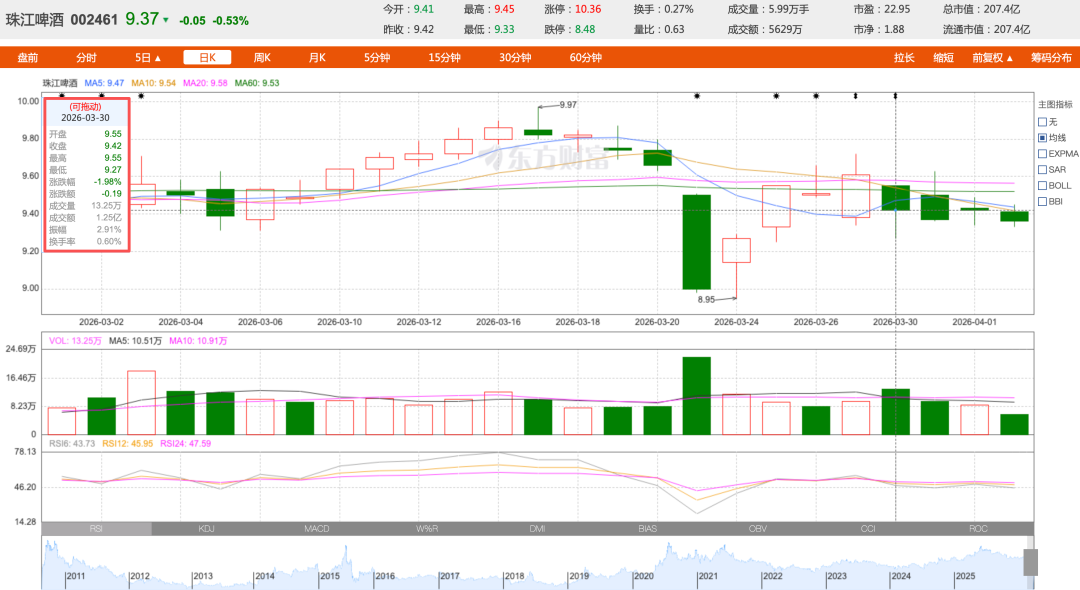Viewport: 1080px width, 590px height.
Task: Enable the BOLL indicator checkbox
Action: pos(1042,185)
